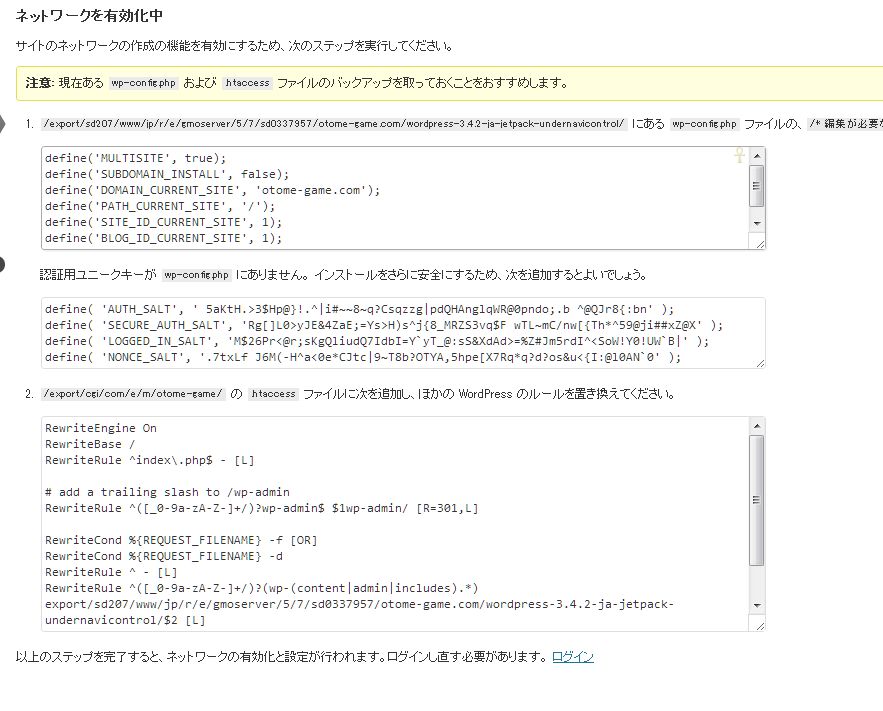Click the bold 注意: label in the notice
This screenshot has width=883, height=711.
coord(39,83)
